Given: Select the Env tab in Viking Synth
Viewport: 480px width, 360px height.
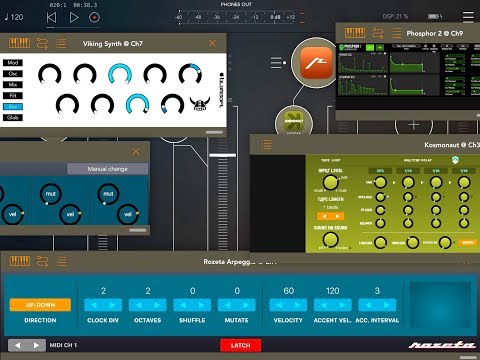Looking at the screenshot, I should [x=13, y=107].
